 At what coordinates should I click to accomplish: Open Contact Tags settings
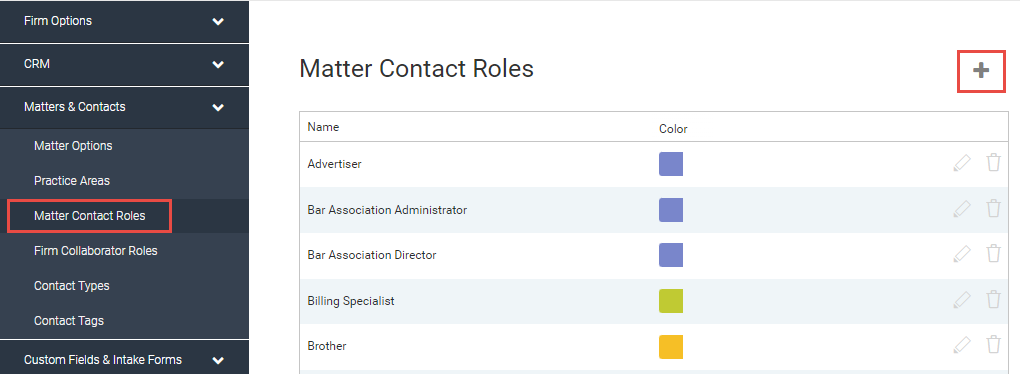pos(69,321)
